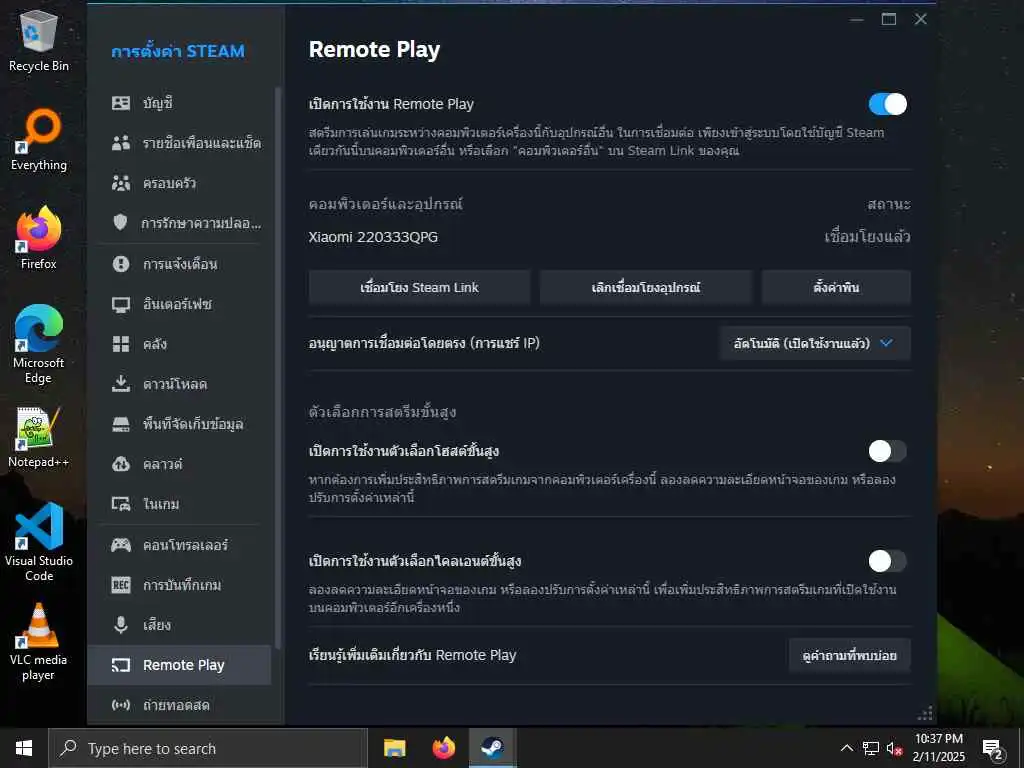Image resolution: width=1024 pixels, height=768 pixels.
Task: Select the Visual Studio Code desktop icon
Action: [x=39, y=542]
